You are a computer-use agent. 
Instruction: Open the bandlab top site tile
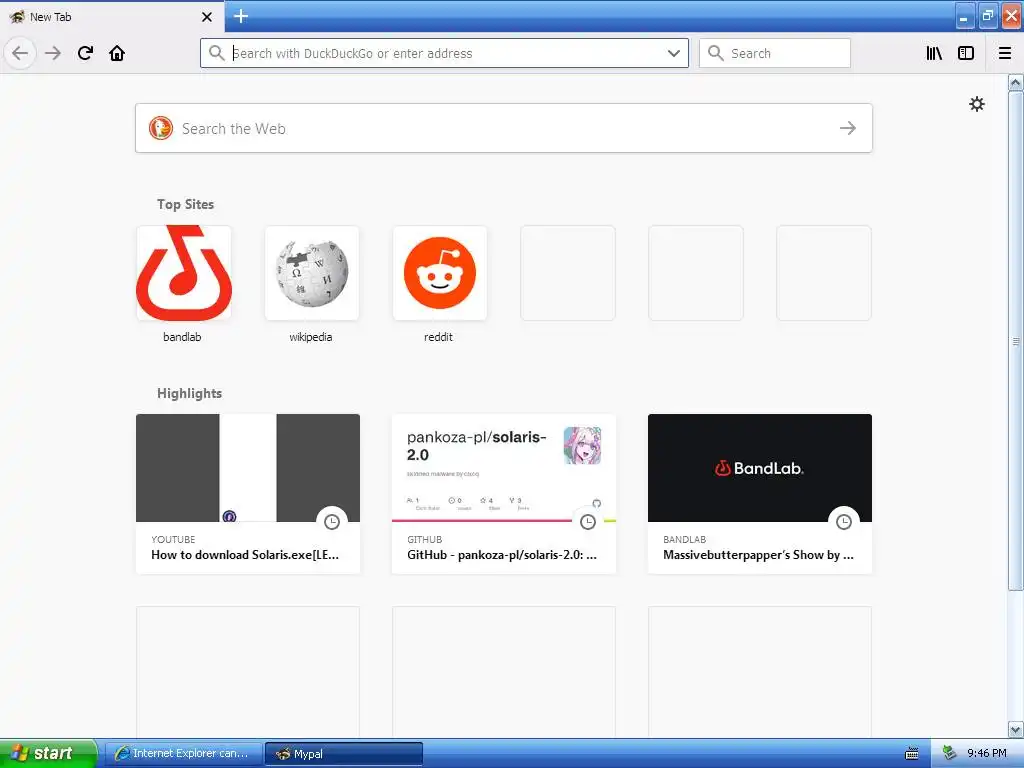point(184,273)
